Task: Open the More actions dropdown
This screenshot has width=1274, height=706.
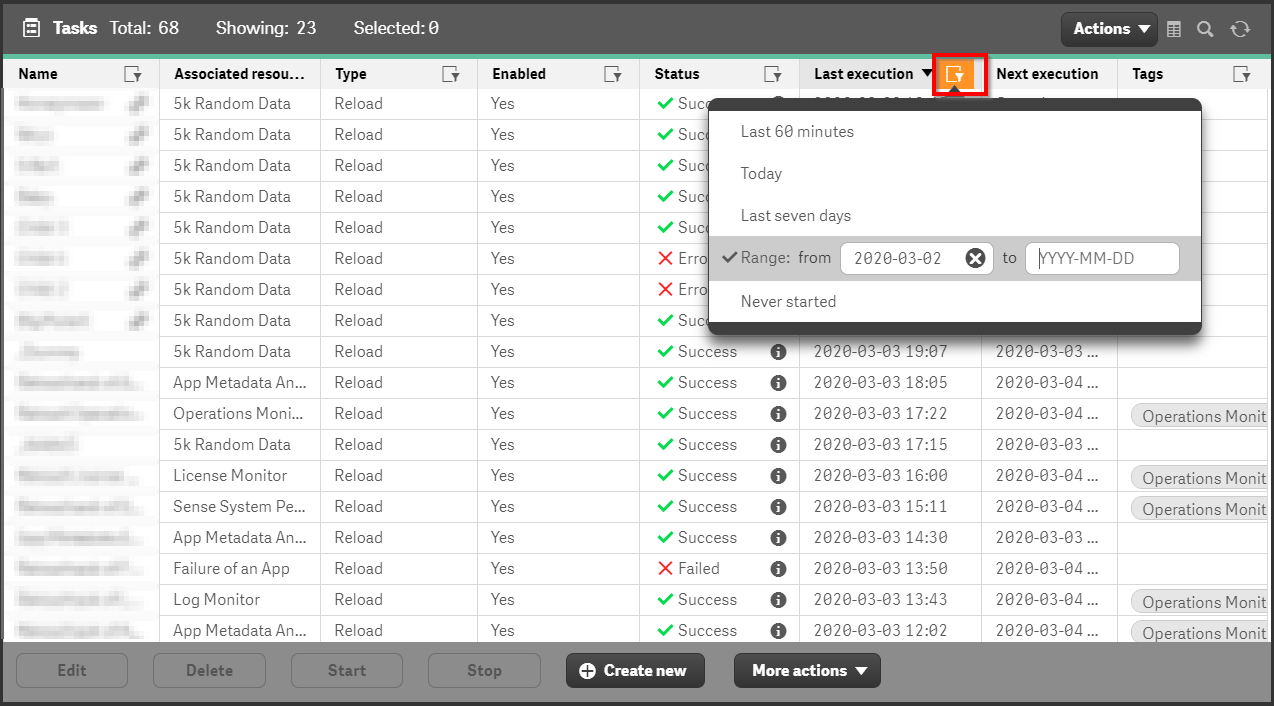Action: pos(807,670)
